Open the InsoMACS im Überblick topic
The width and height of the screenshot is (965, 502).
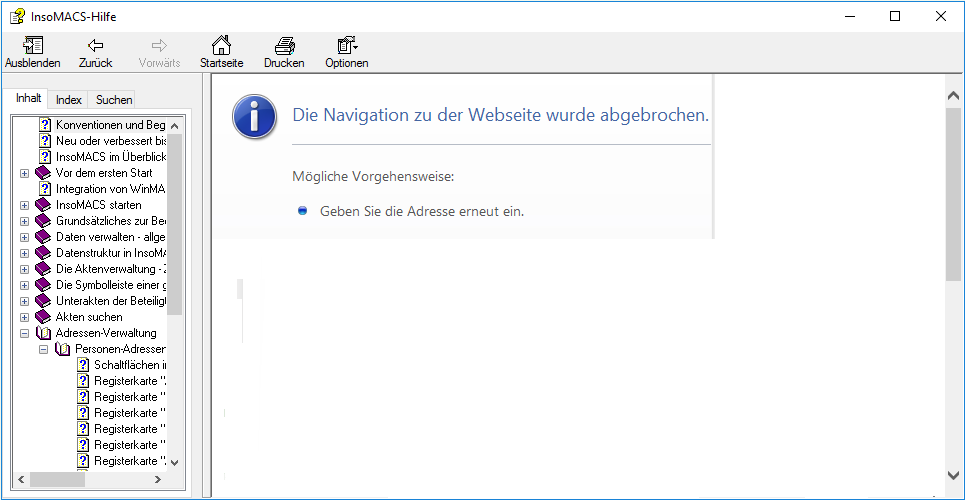click(x=111, y=157)
